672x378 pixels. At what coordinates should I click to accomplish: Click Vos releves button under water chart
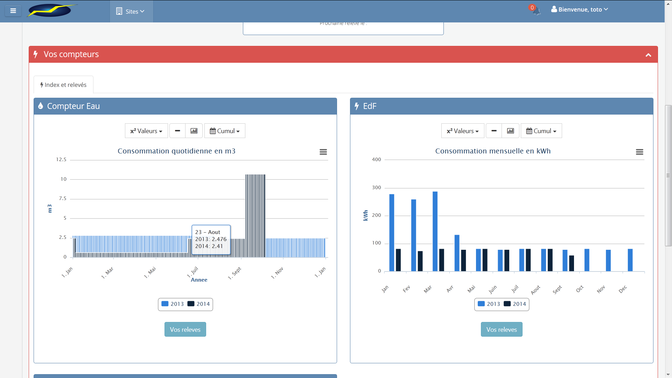[x=185, y=330]
